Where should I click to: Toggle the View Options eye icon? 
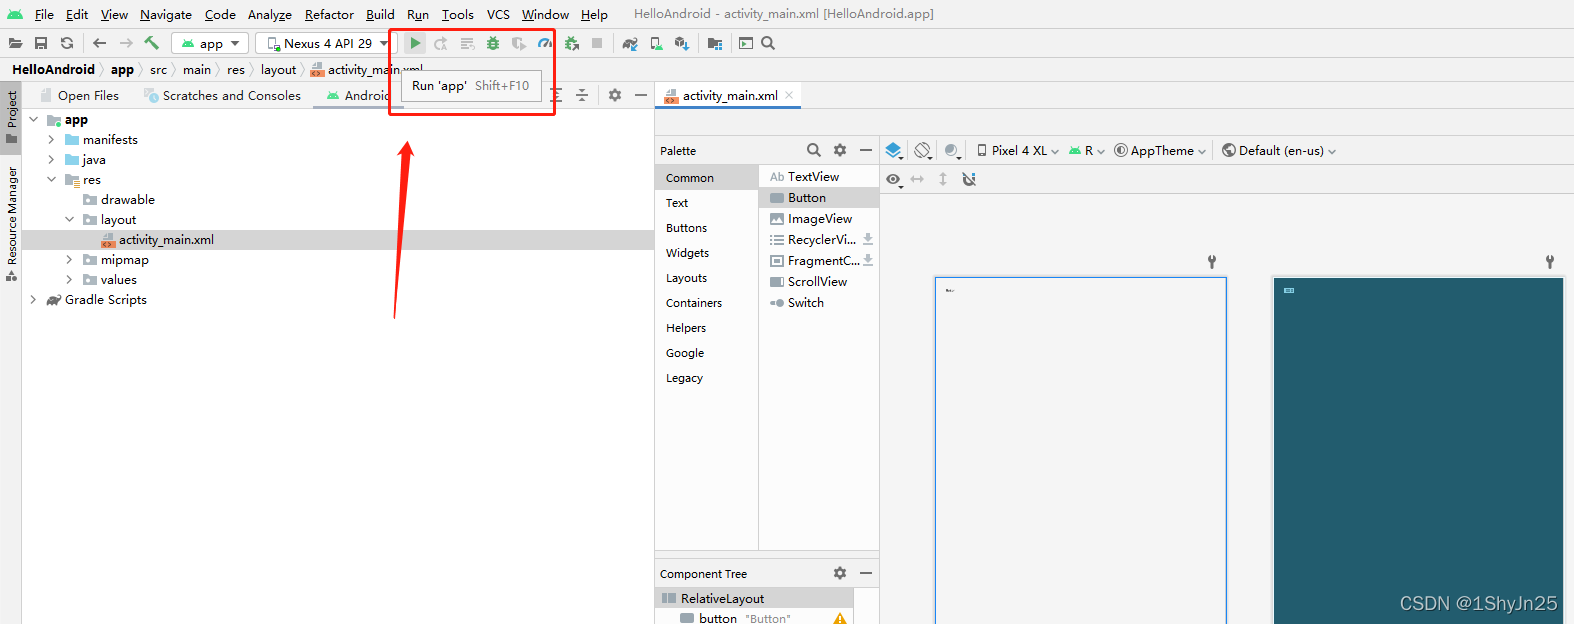click(894, 179)
